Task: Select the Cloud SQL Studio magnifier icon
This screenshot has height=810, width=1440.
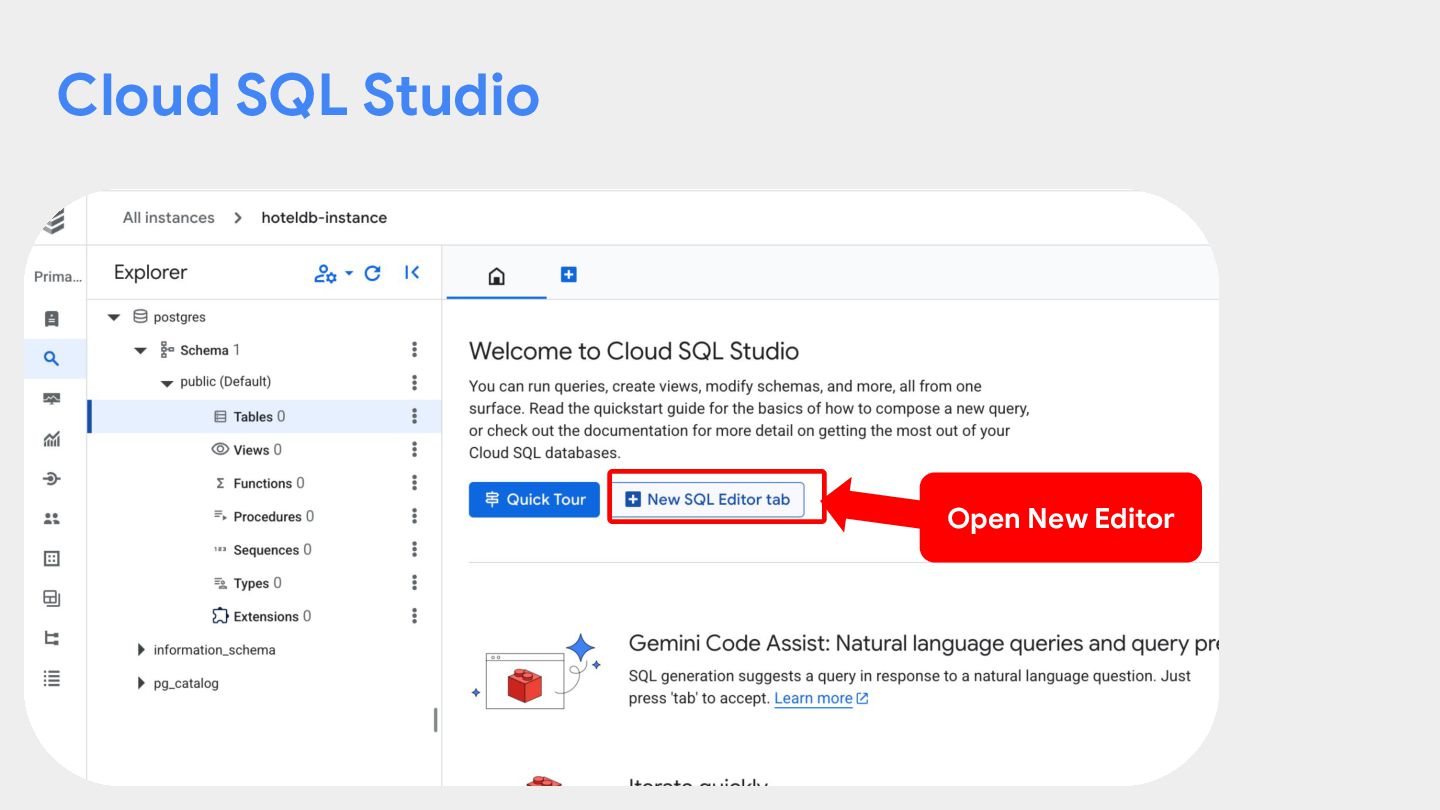Action: 52,359
